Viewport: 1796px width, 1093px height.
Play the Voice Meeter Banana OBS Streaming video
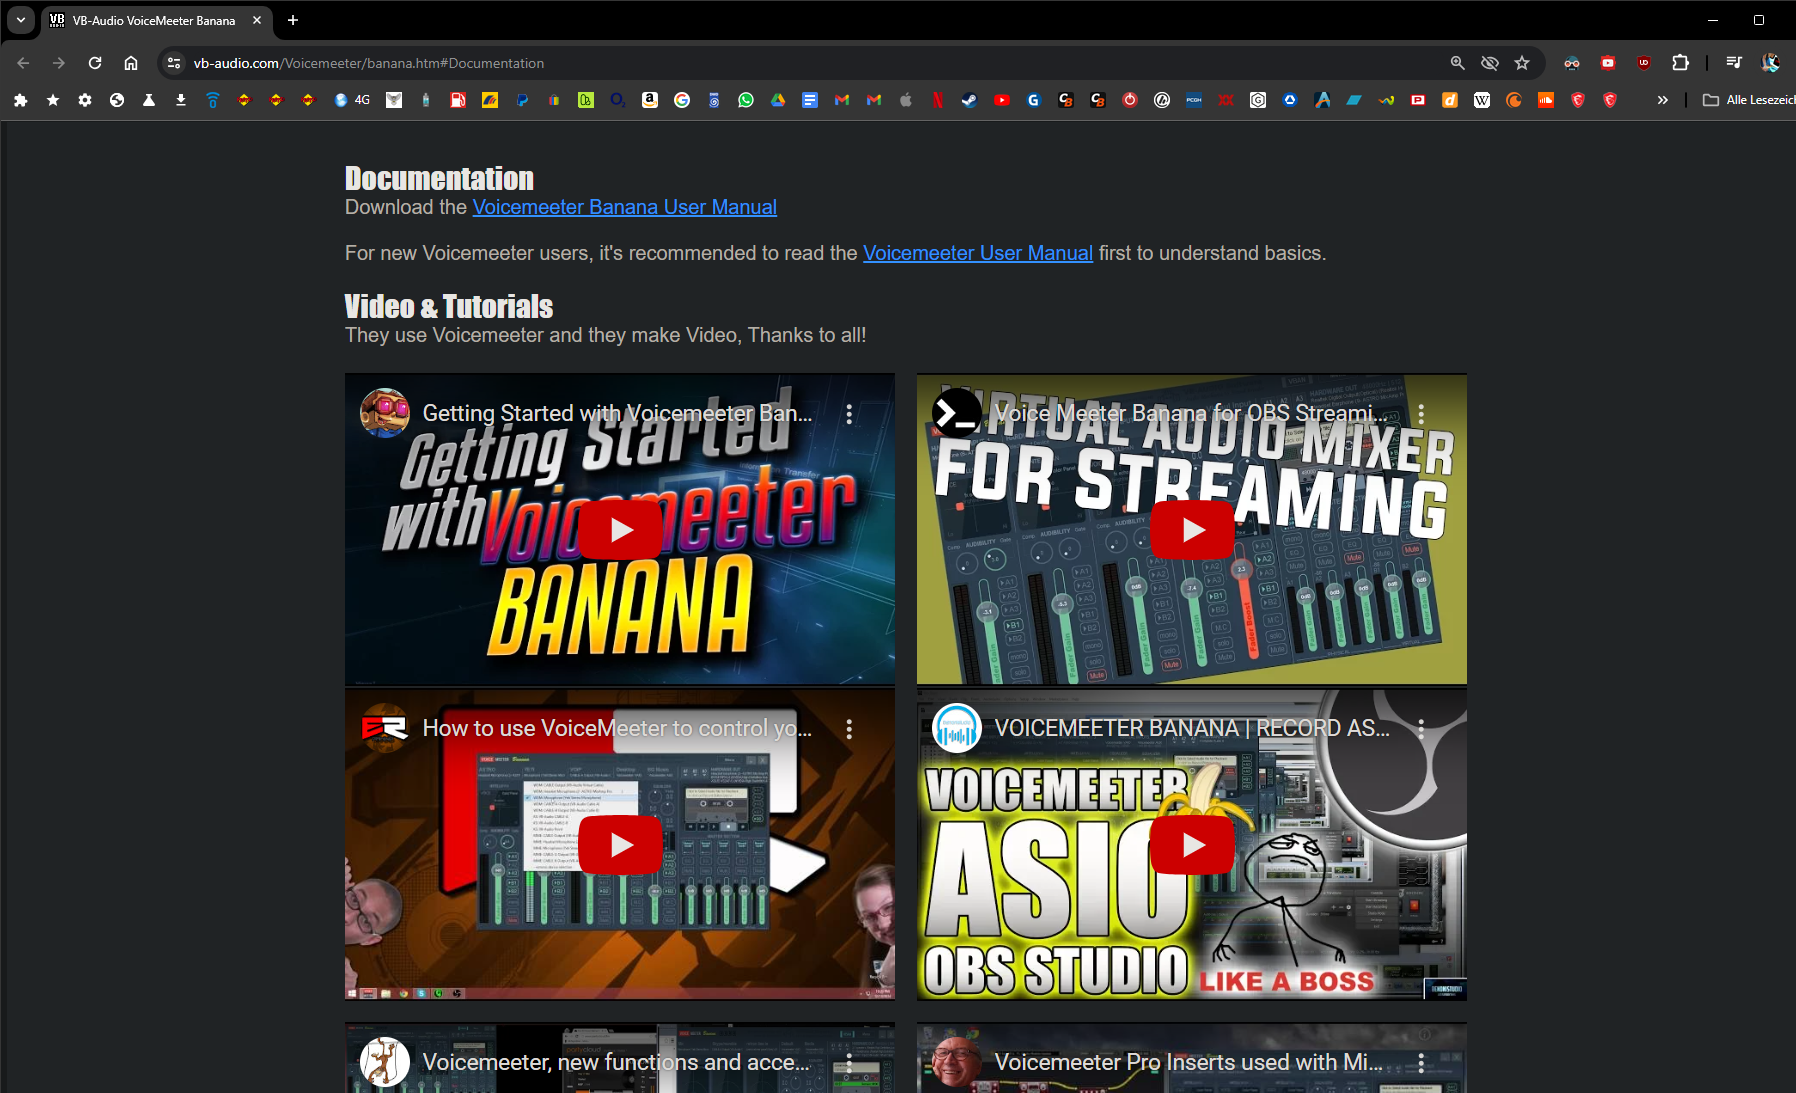click(1192, 530)
